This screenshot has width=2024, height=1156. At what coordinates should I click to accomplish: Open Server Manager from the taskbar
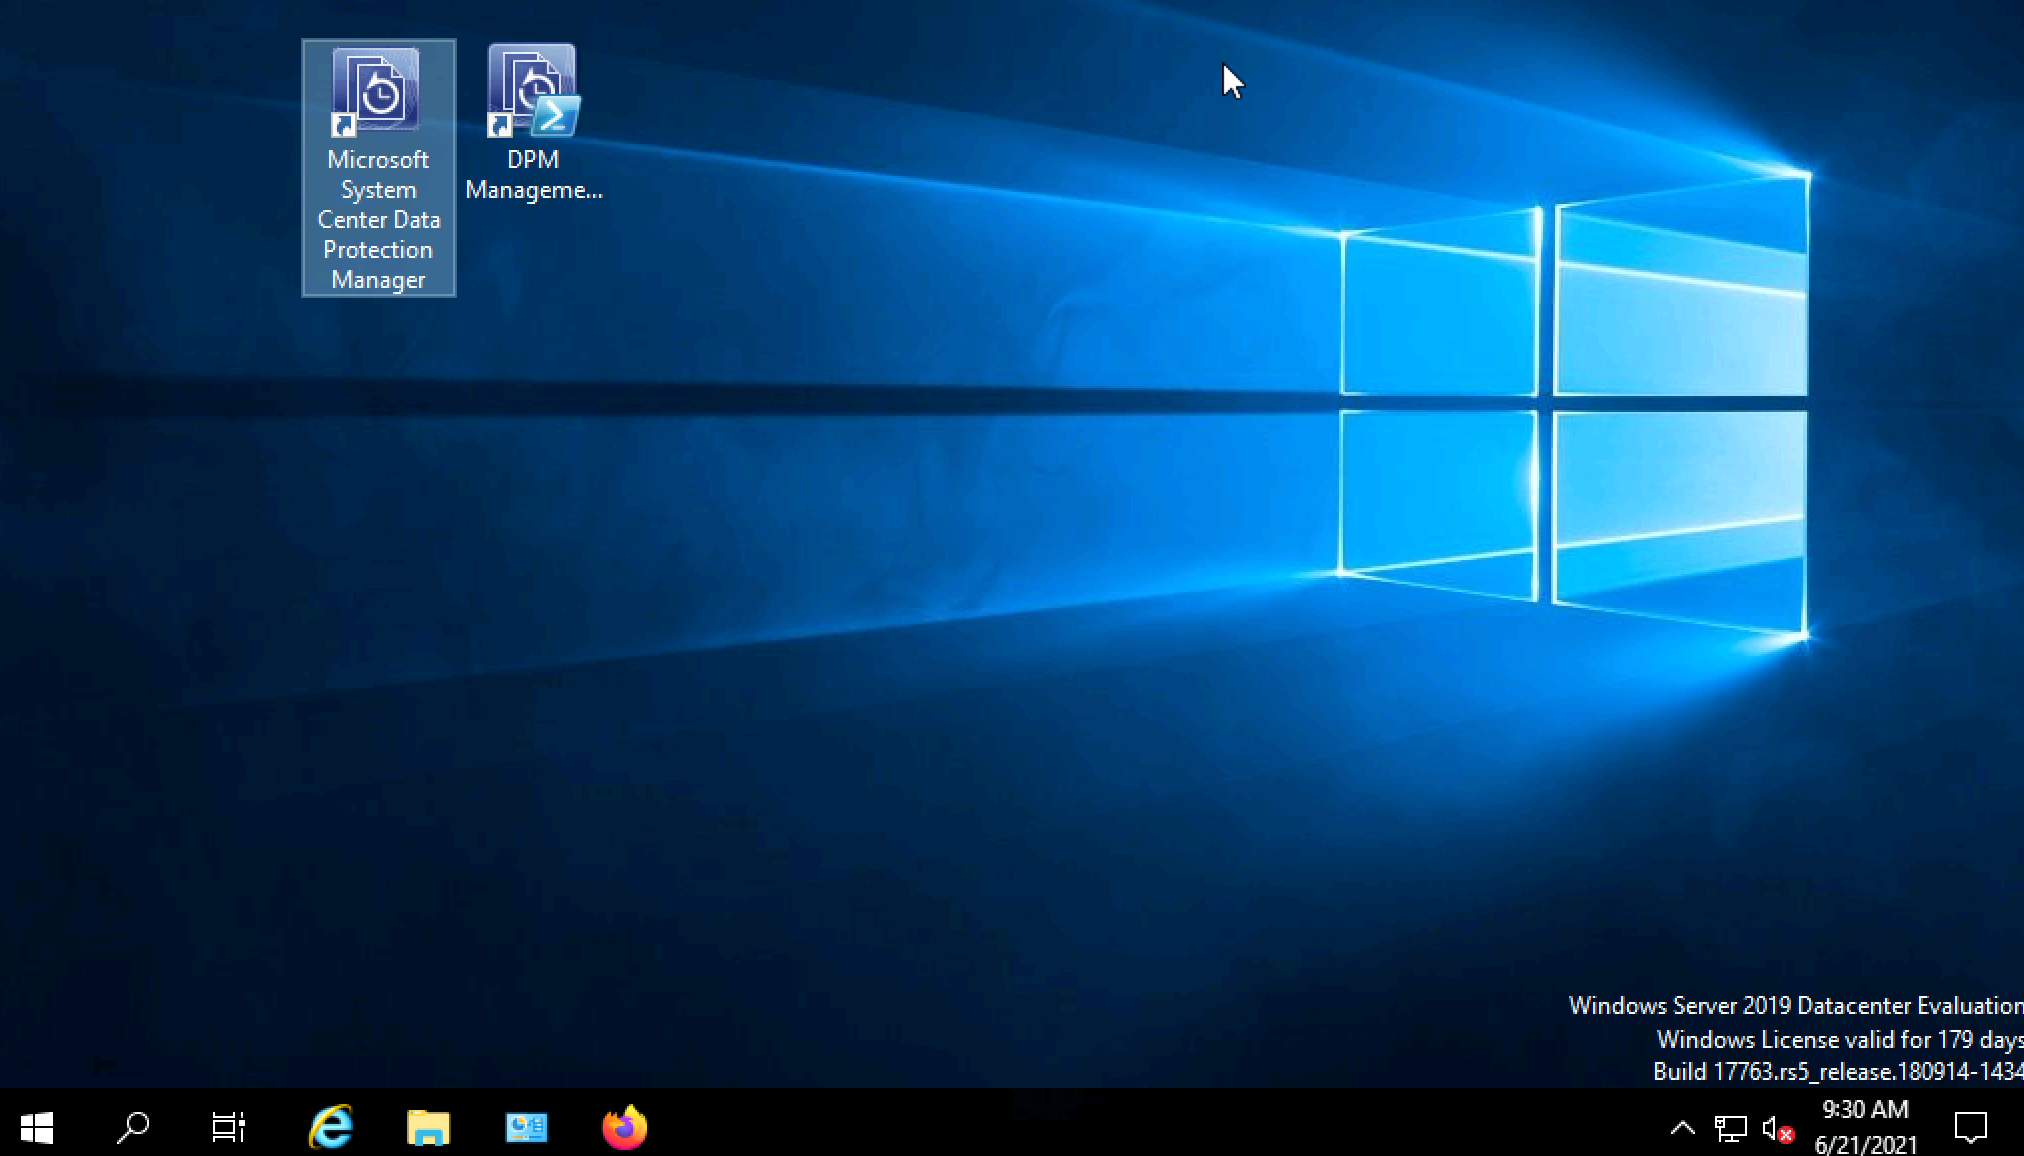point(526,1127)
